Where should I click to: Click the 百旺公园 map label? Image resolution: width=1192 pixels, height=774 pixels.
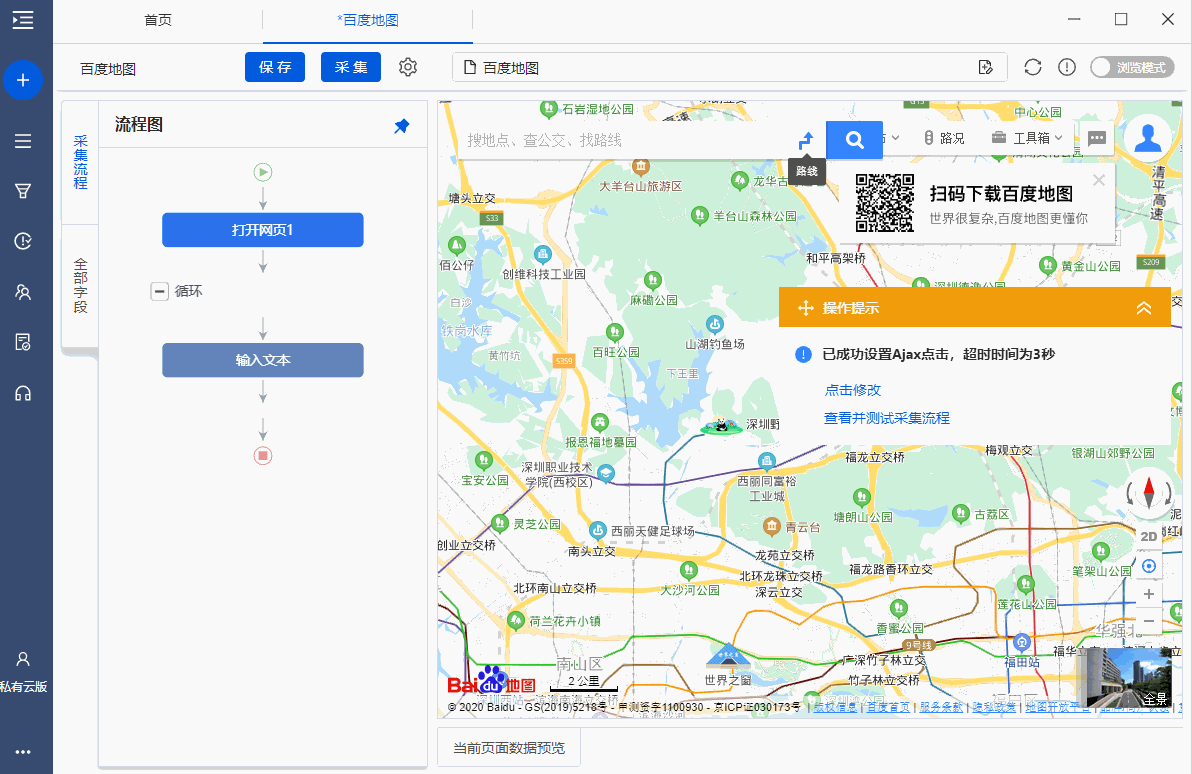[616, 352]
